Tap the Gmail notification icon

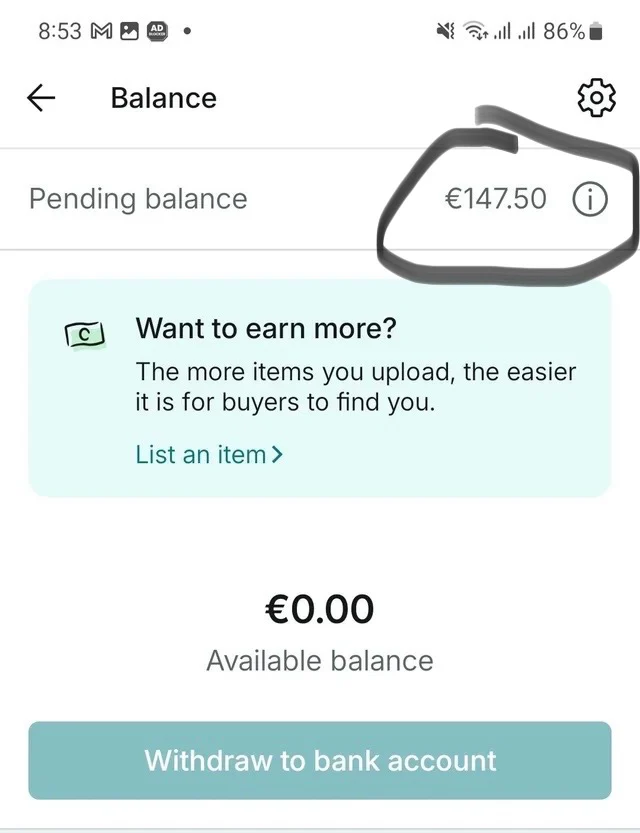[102, 31]
